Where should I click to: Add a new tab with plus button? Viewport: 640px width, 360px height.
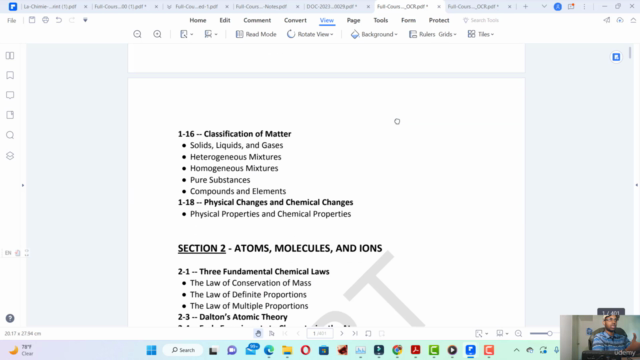[x=525, y=7]
